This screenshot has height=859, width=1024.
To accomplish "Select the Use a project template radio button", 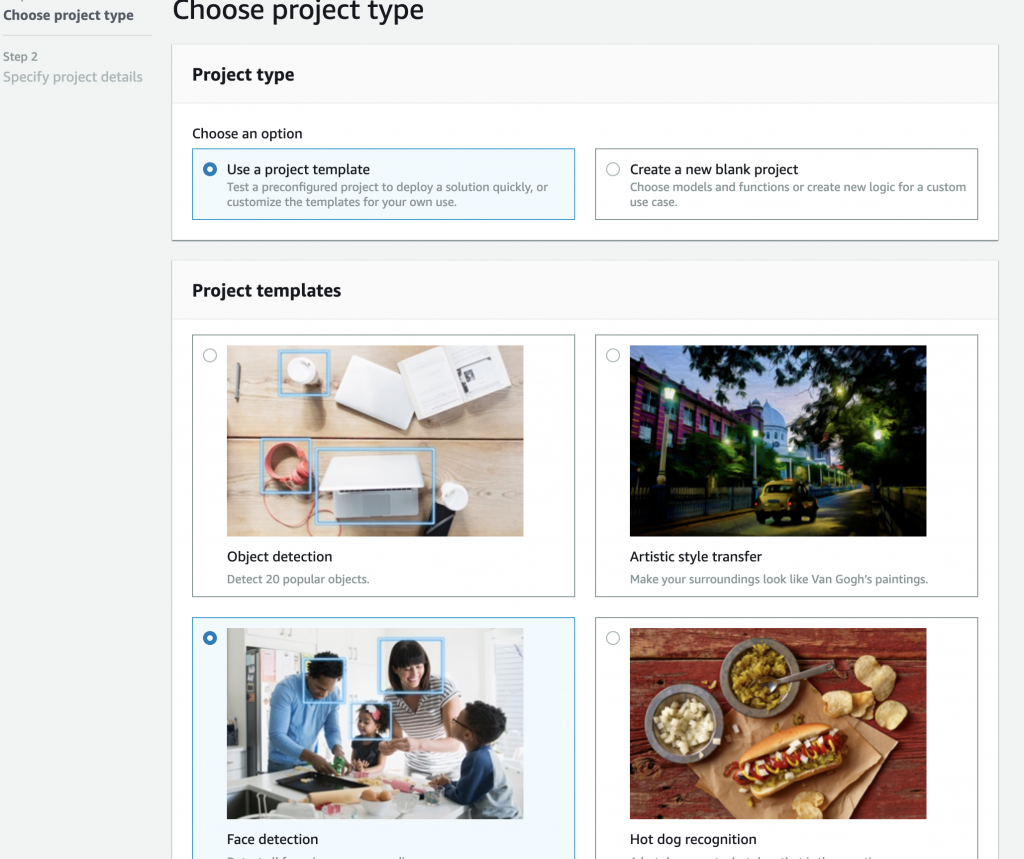I will pos(210,169).
